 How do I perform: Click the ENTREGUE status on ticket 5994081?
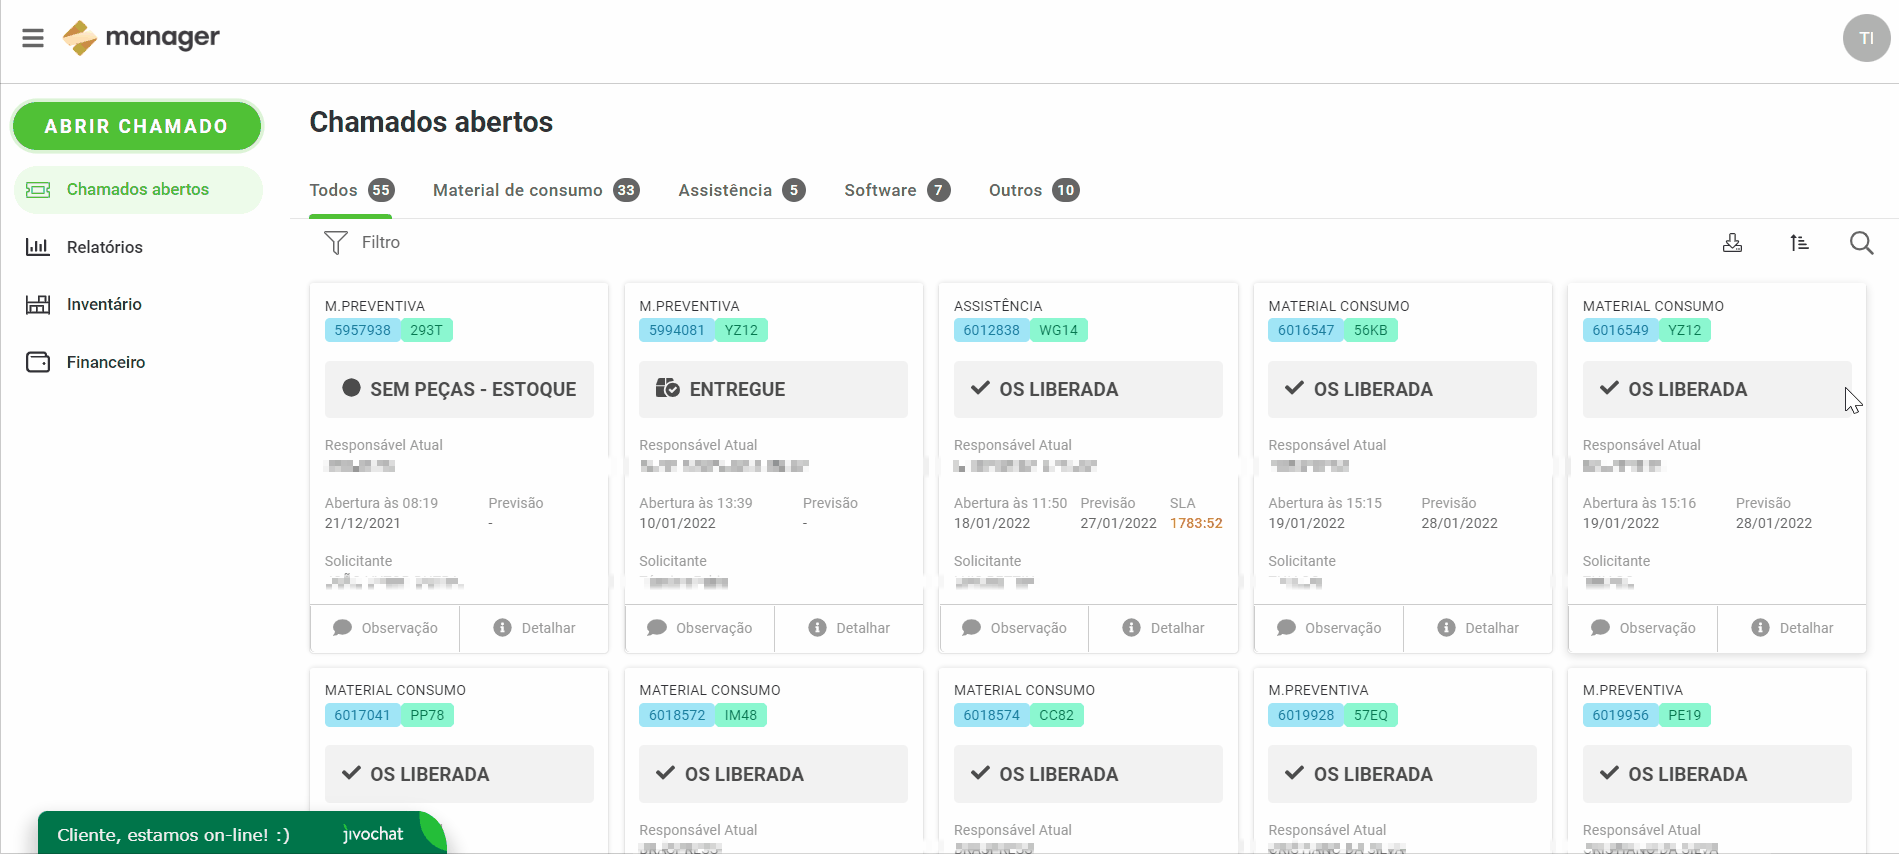pos(773,389)
